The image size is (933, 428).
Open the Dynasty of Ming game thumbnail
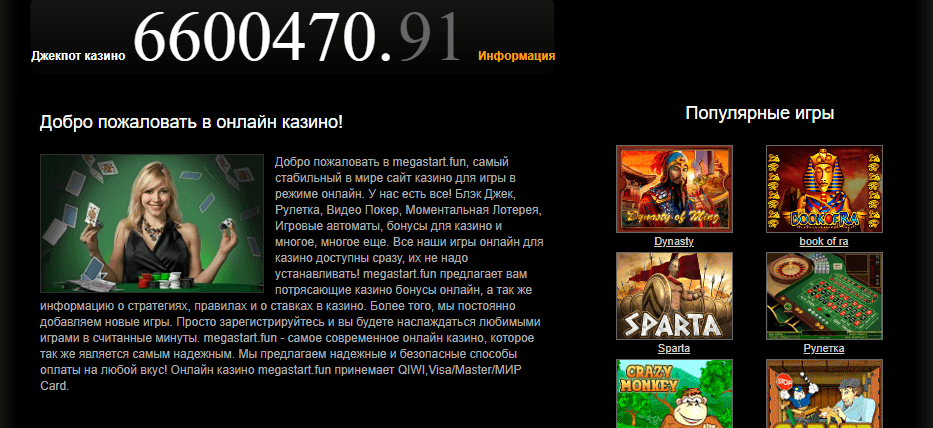674,189
